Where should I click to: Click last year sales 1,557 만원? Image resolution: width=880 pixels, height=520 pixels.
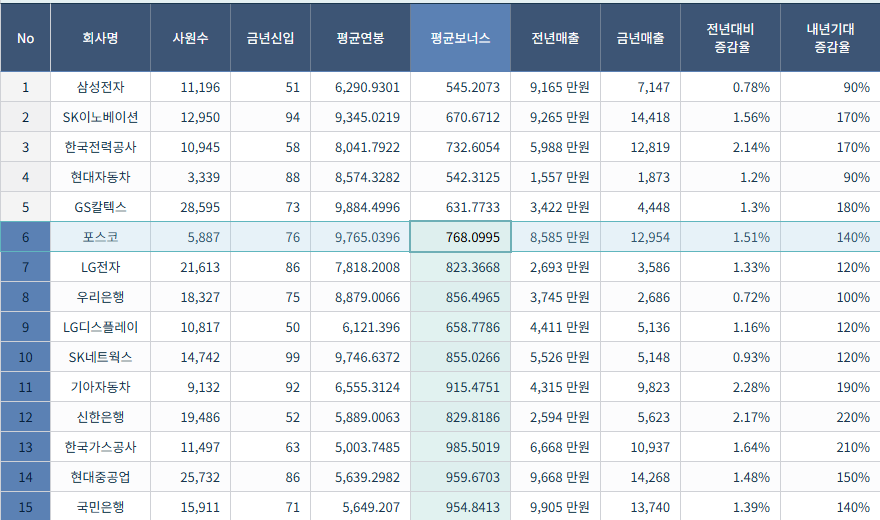[556, 177]
